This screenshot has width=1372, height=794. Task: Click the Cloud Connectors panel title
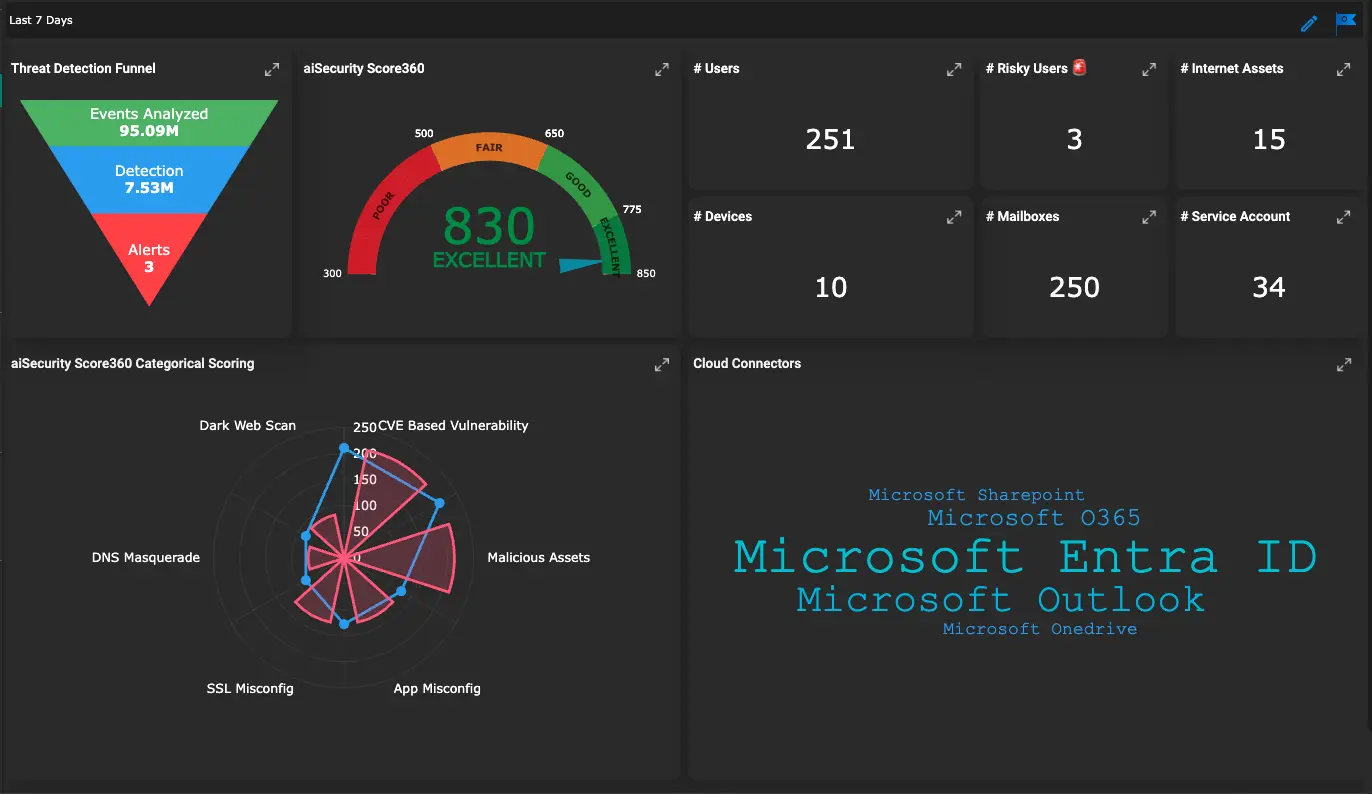click(747, 364)
